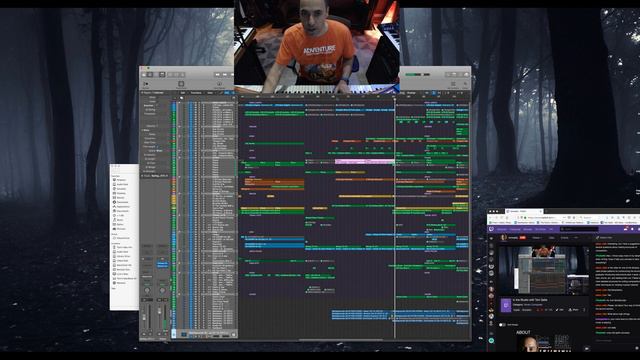Click the browser address bar
This screenshot has width=640, height=360.
[x=543, y=218]
